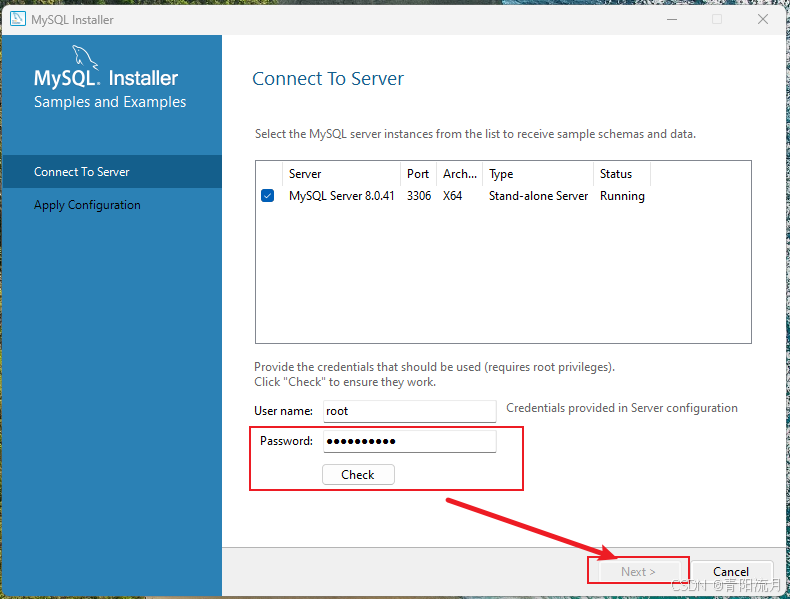Image resolution: width=790 pixels, height=599 pixels.
Task: Select the MySQL Server 8.0.41 name cell
Action: [342, 195]
